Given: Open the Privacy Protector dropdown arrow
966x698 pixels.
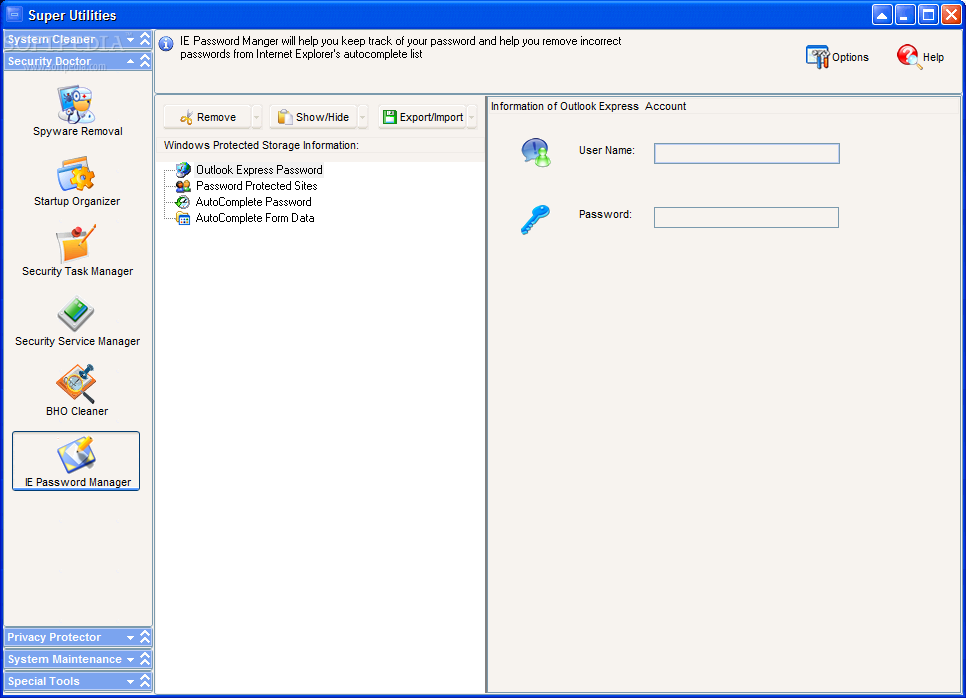Looking at the screenshot, I should click(x=131, y=638).
